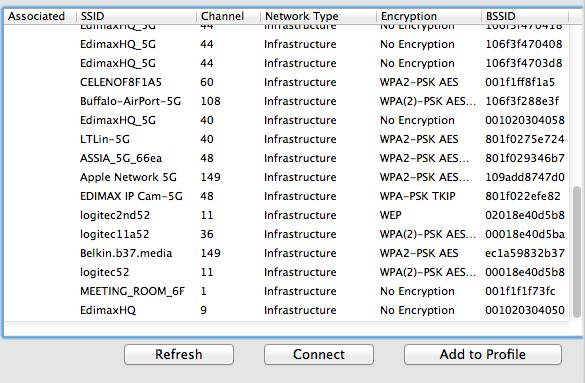Click BSSID ec1a59832b37 cell
Screen dimensions: 585x383
click(x=525, y=253)
